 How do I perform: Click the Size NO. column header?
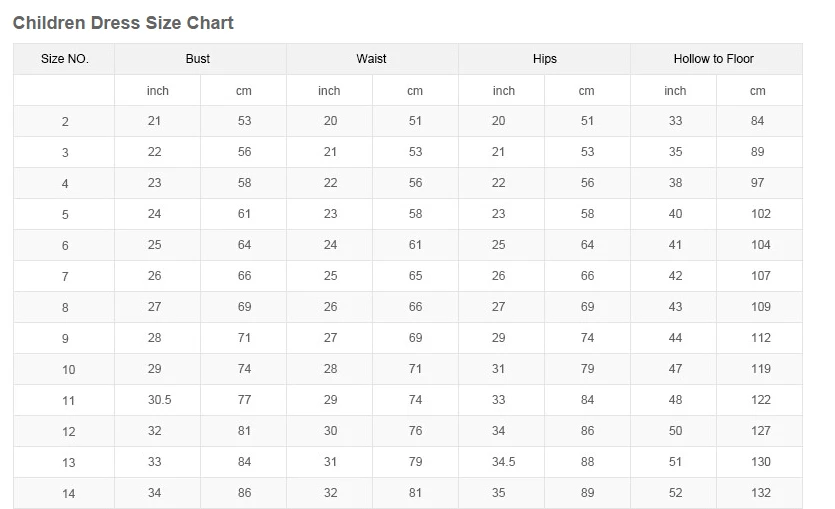click(x=65, y=59)
